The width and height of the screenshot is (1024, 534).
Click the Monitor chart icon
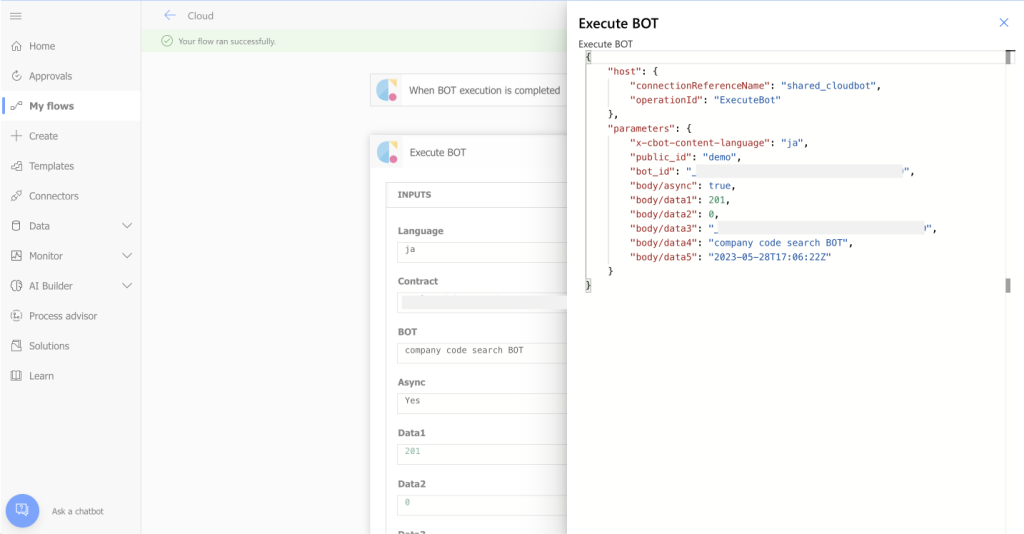pyautogui.click(x=16, y=256)
